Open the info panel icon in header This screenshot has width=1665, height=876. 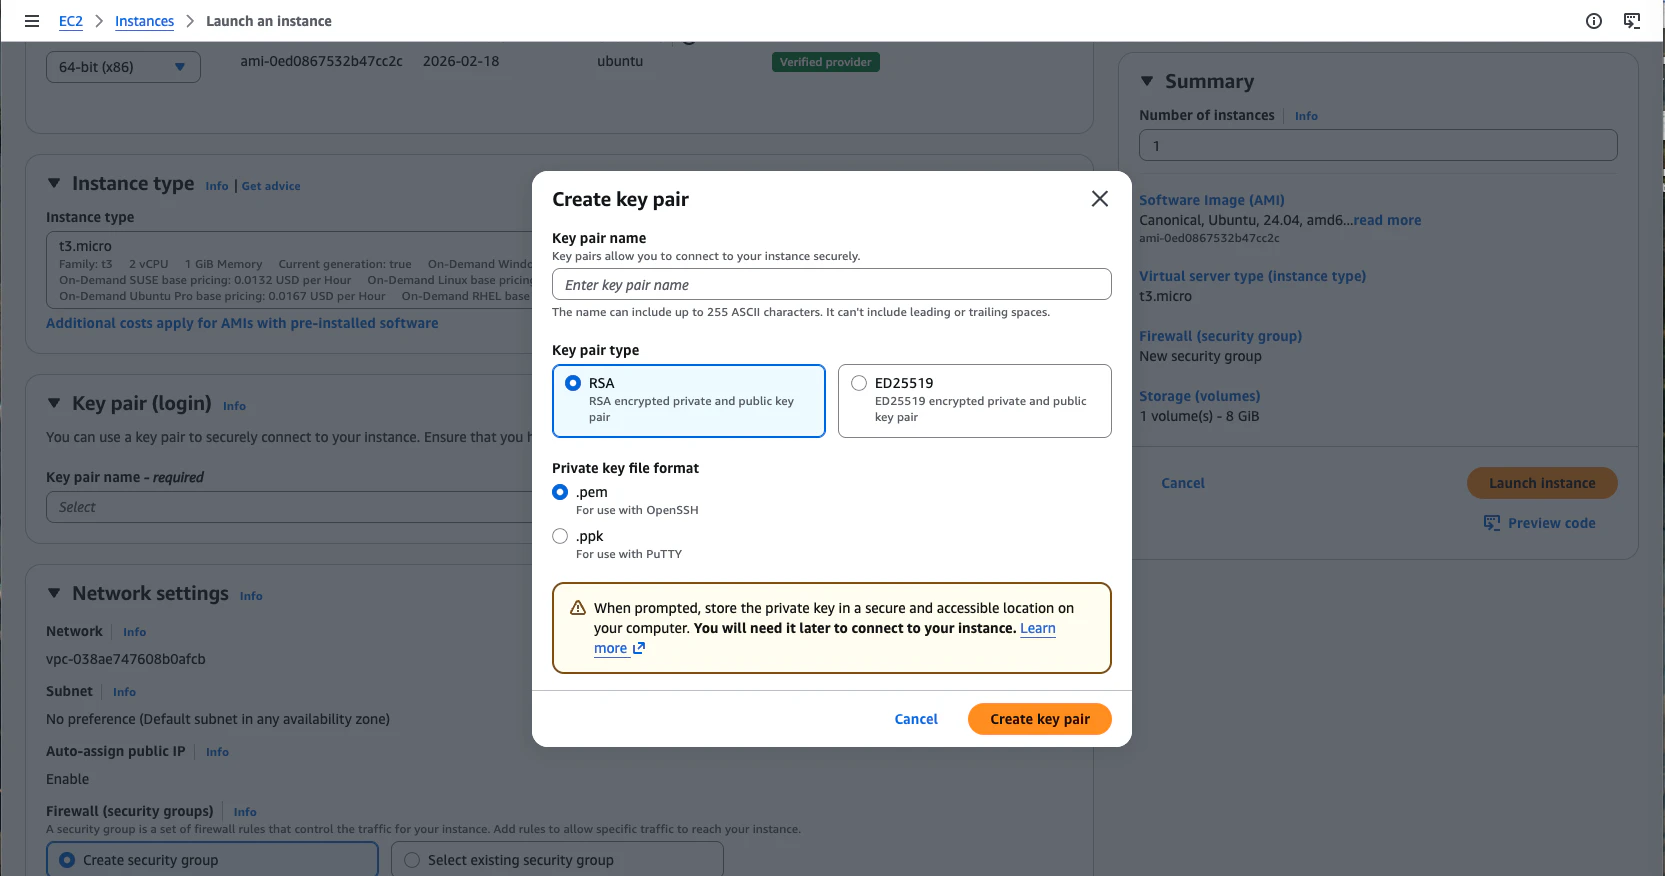click(x=1594, y=21)
